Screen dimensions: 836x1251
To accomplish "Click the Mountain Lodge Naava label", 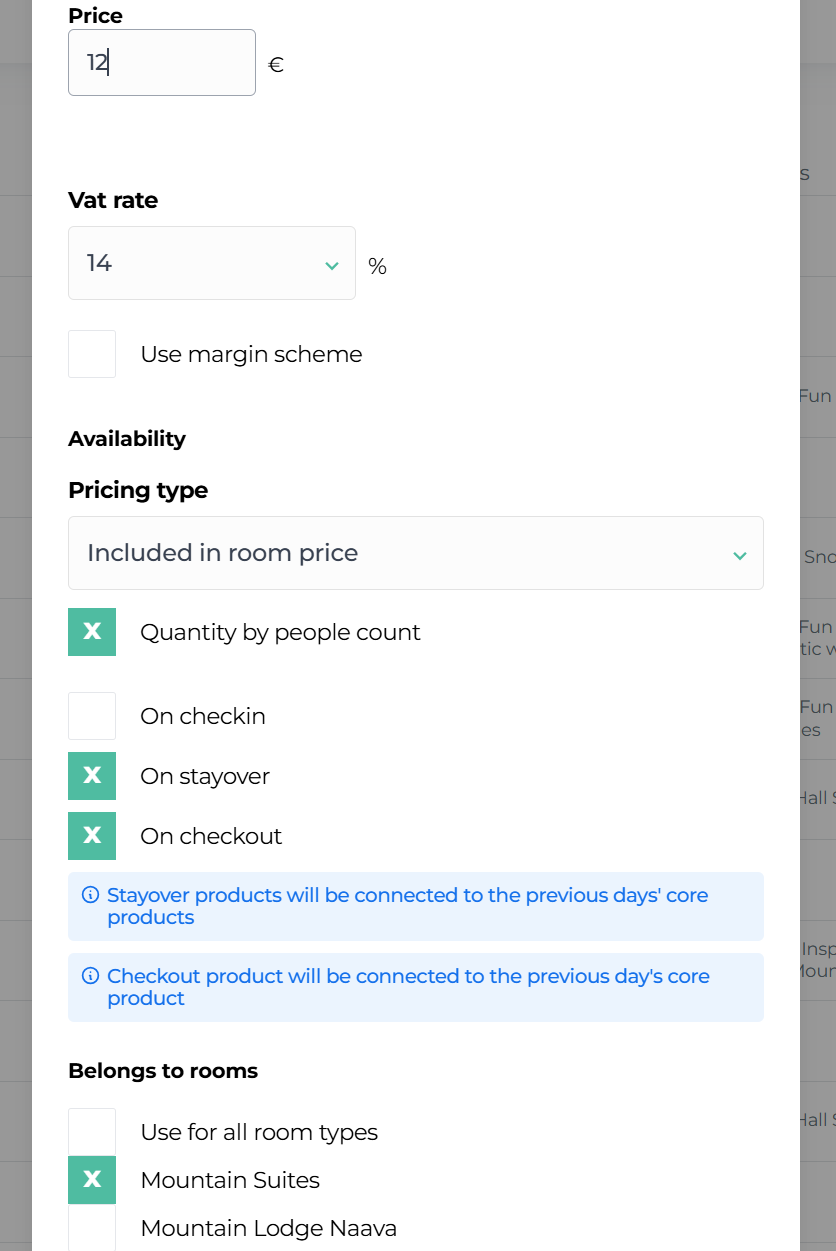I will (268, 1228).
